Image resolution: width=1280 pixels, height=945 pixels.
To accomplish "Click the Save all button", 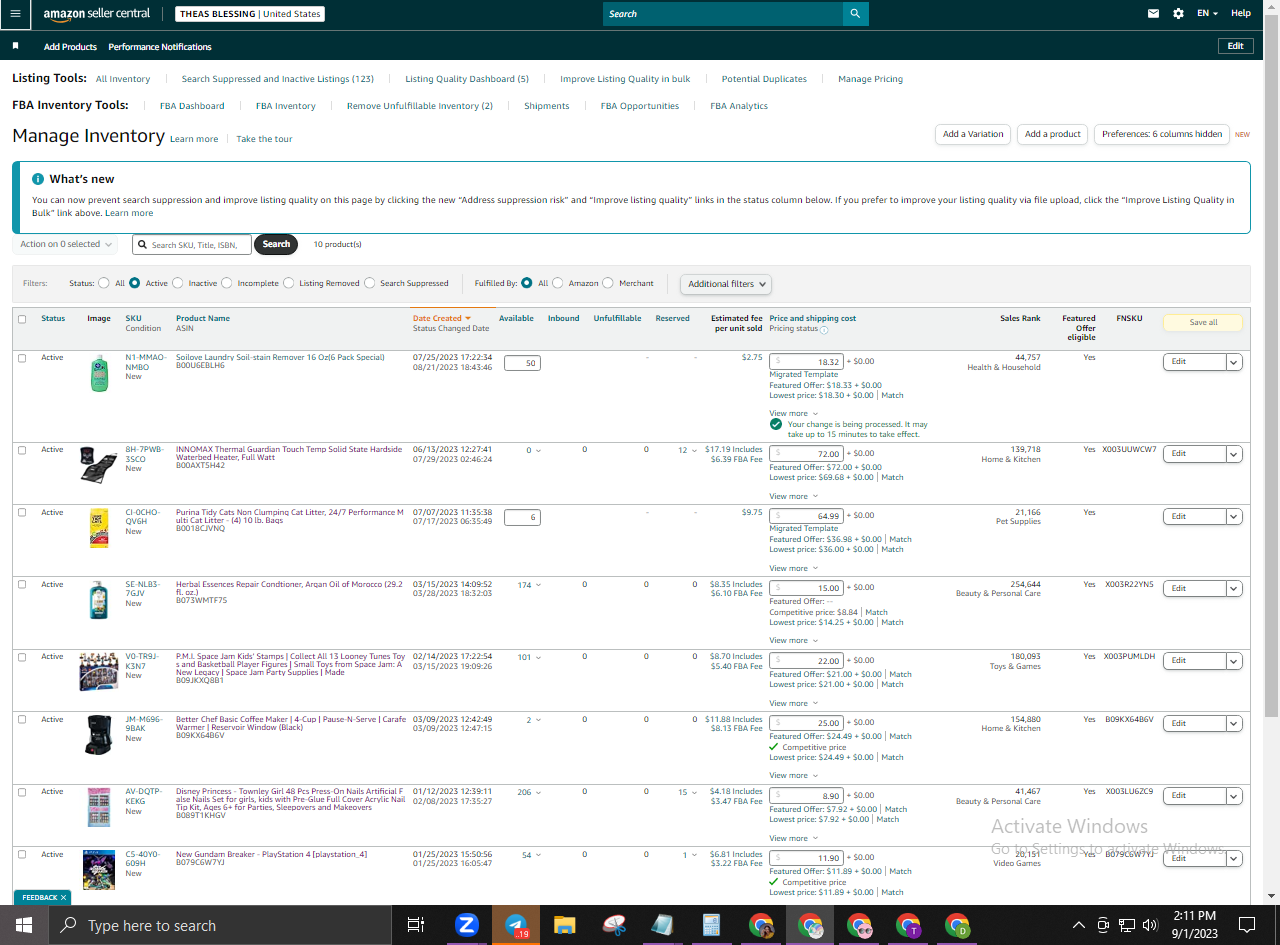I will click(x=1203, y=323).
